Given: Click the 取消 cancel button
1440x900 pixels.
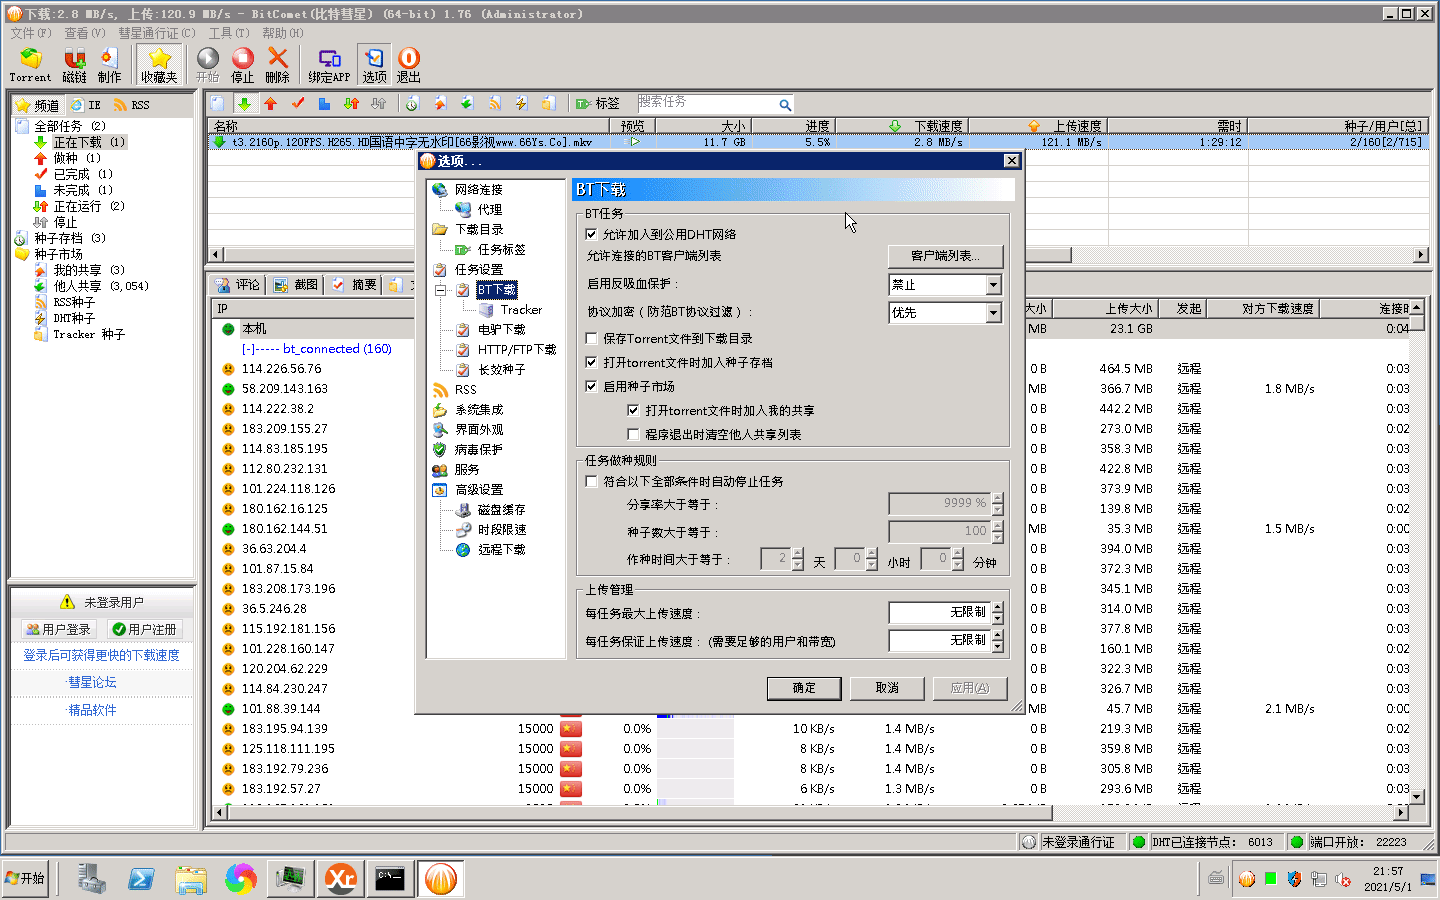Looking at the screenshot, I should (x=887, y=688).
